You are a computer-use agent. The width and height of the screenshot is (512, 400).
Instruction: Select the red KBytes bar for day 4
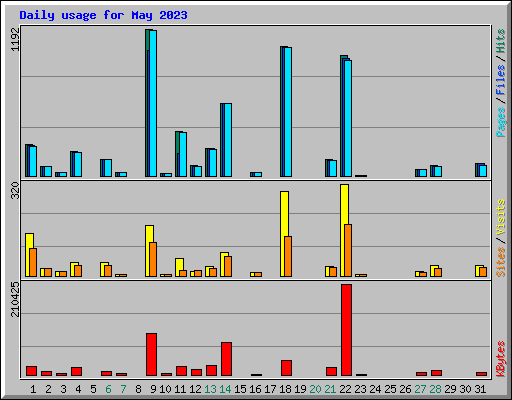(76, 372)
